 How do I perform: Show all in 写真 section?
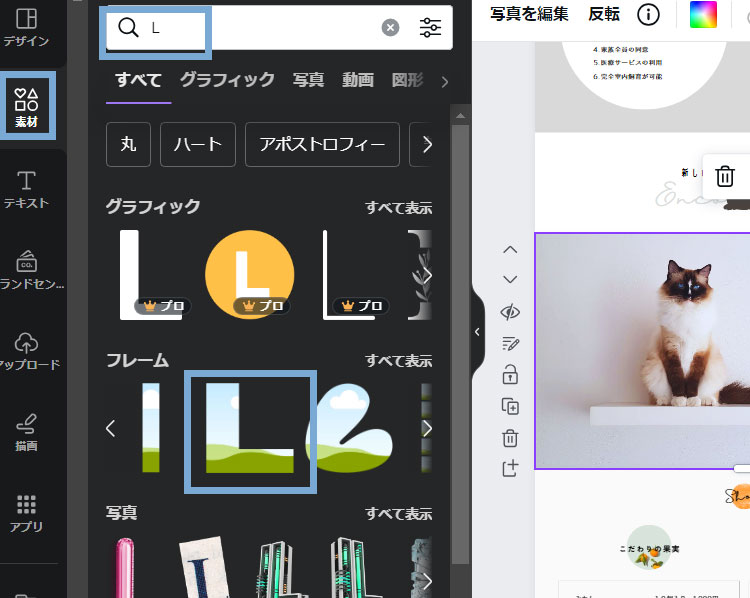(x=398, y=513)
